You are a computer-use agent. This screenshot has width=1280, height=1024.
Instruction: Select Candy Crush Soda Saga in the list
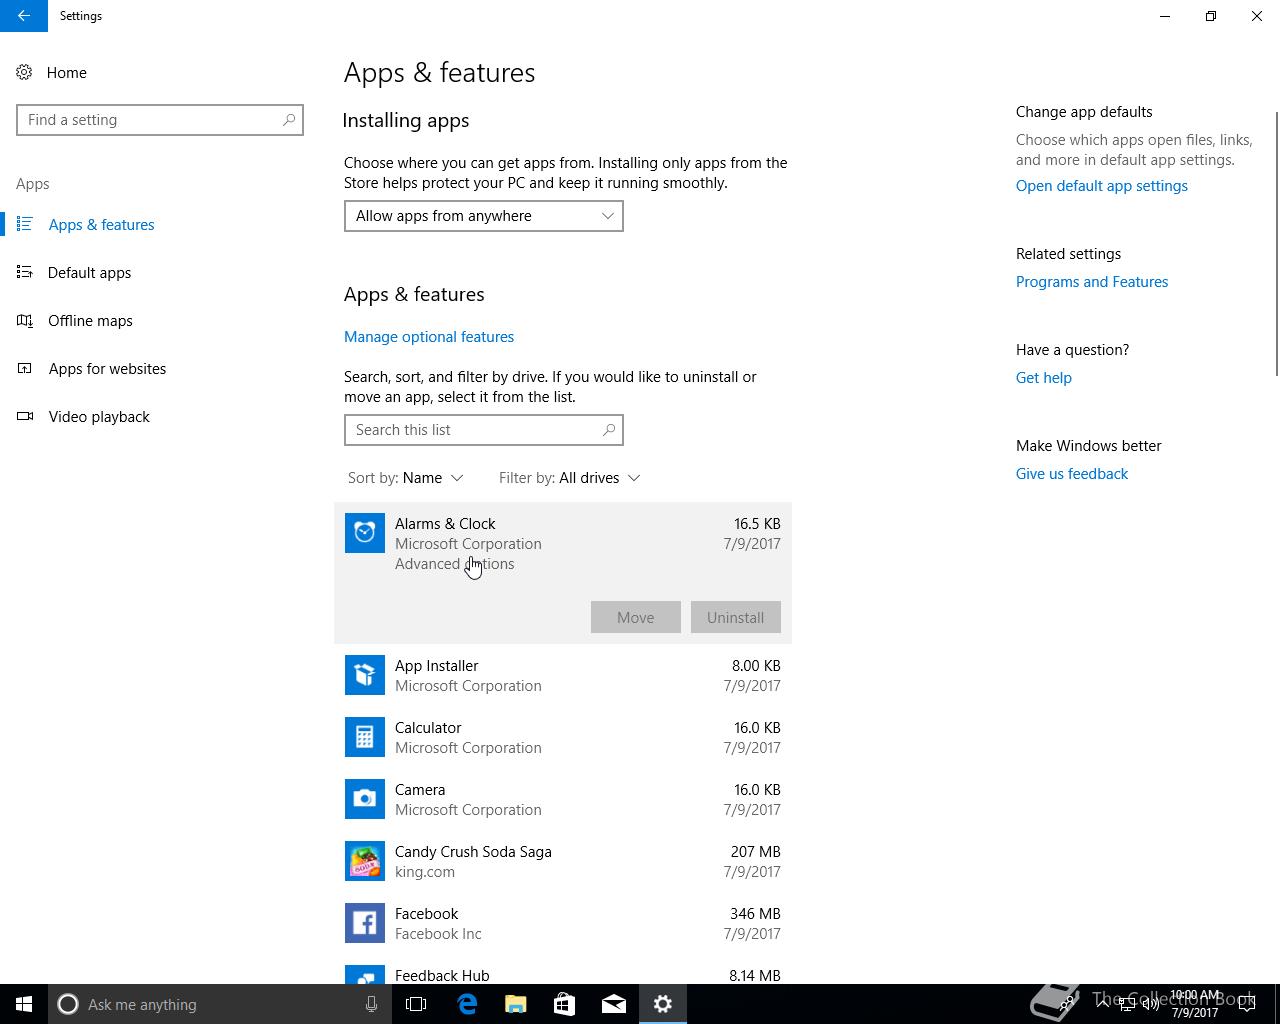click(563, 861)
